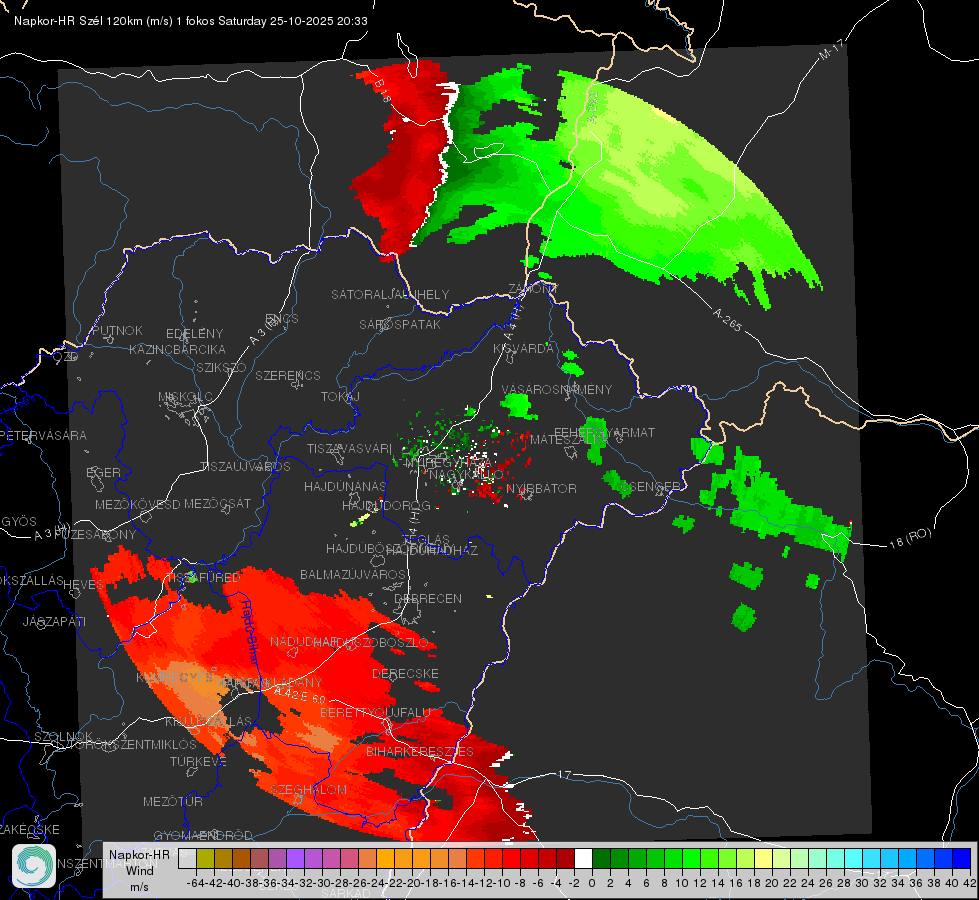
Task: Click the SZEGHALOM label
Action: tap(308, 789)
